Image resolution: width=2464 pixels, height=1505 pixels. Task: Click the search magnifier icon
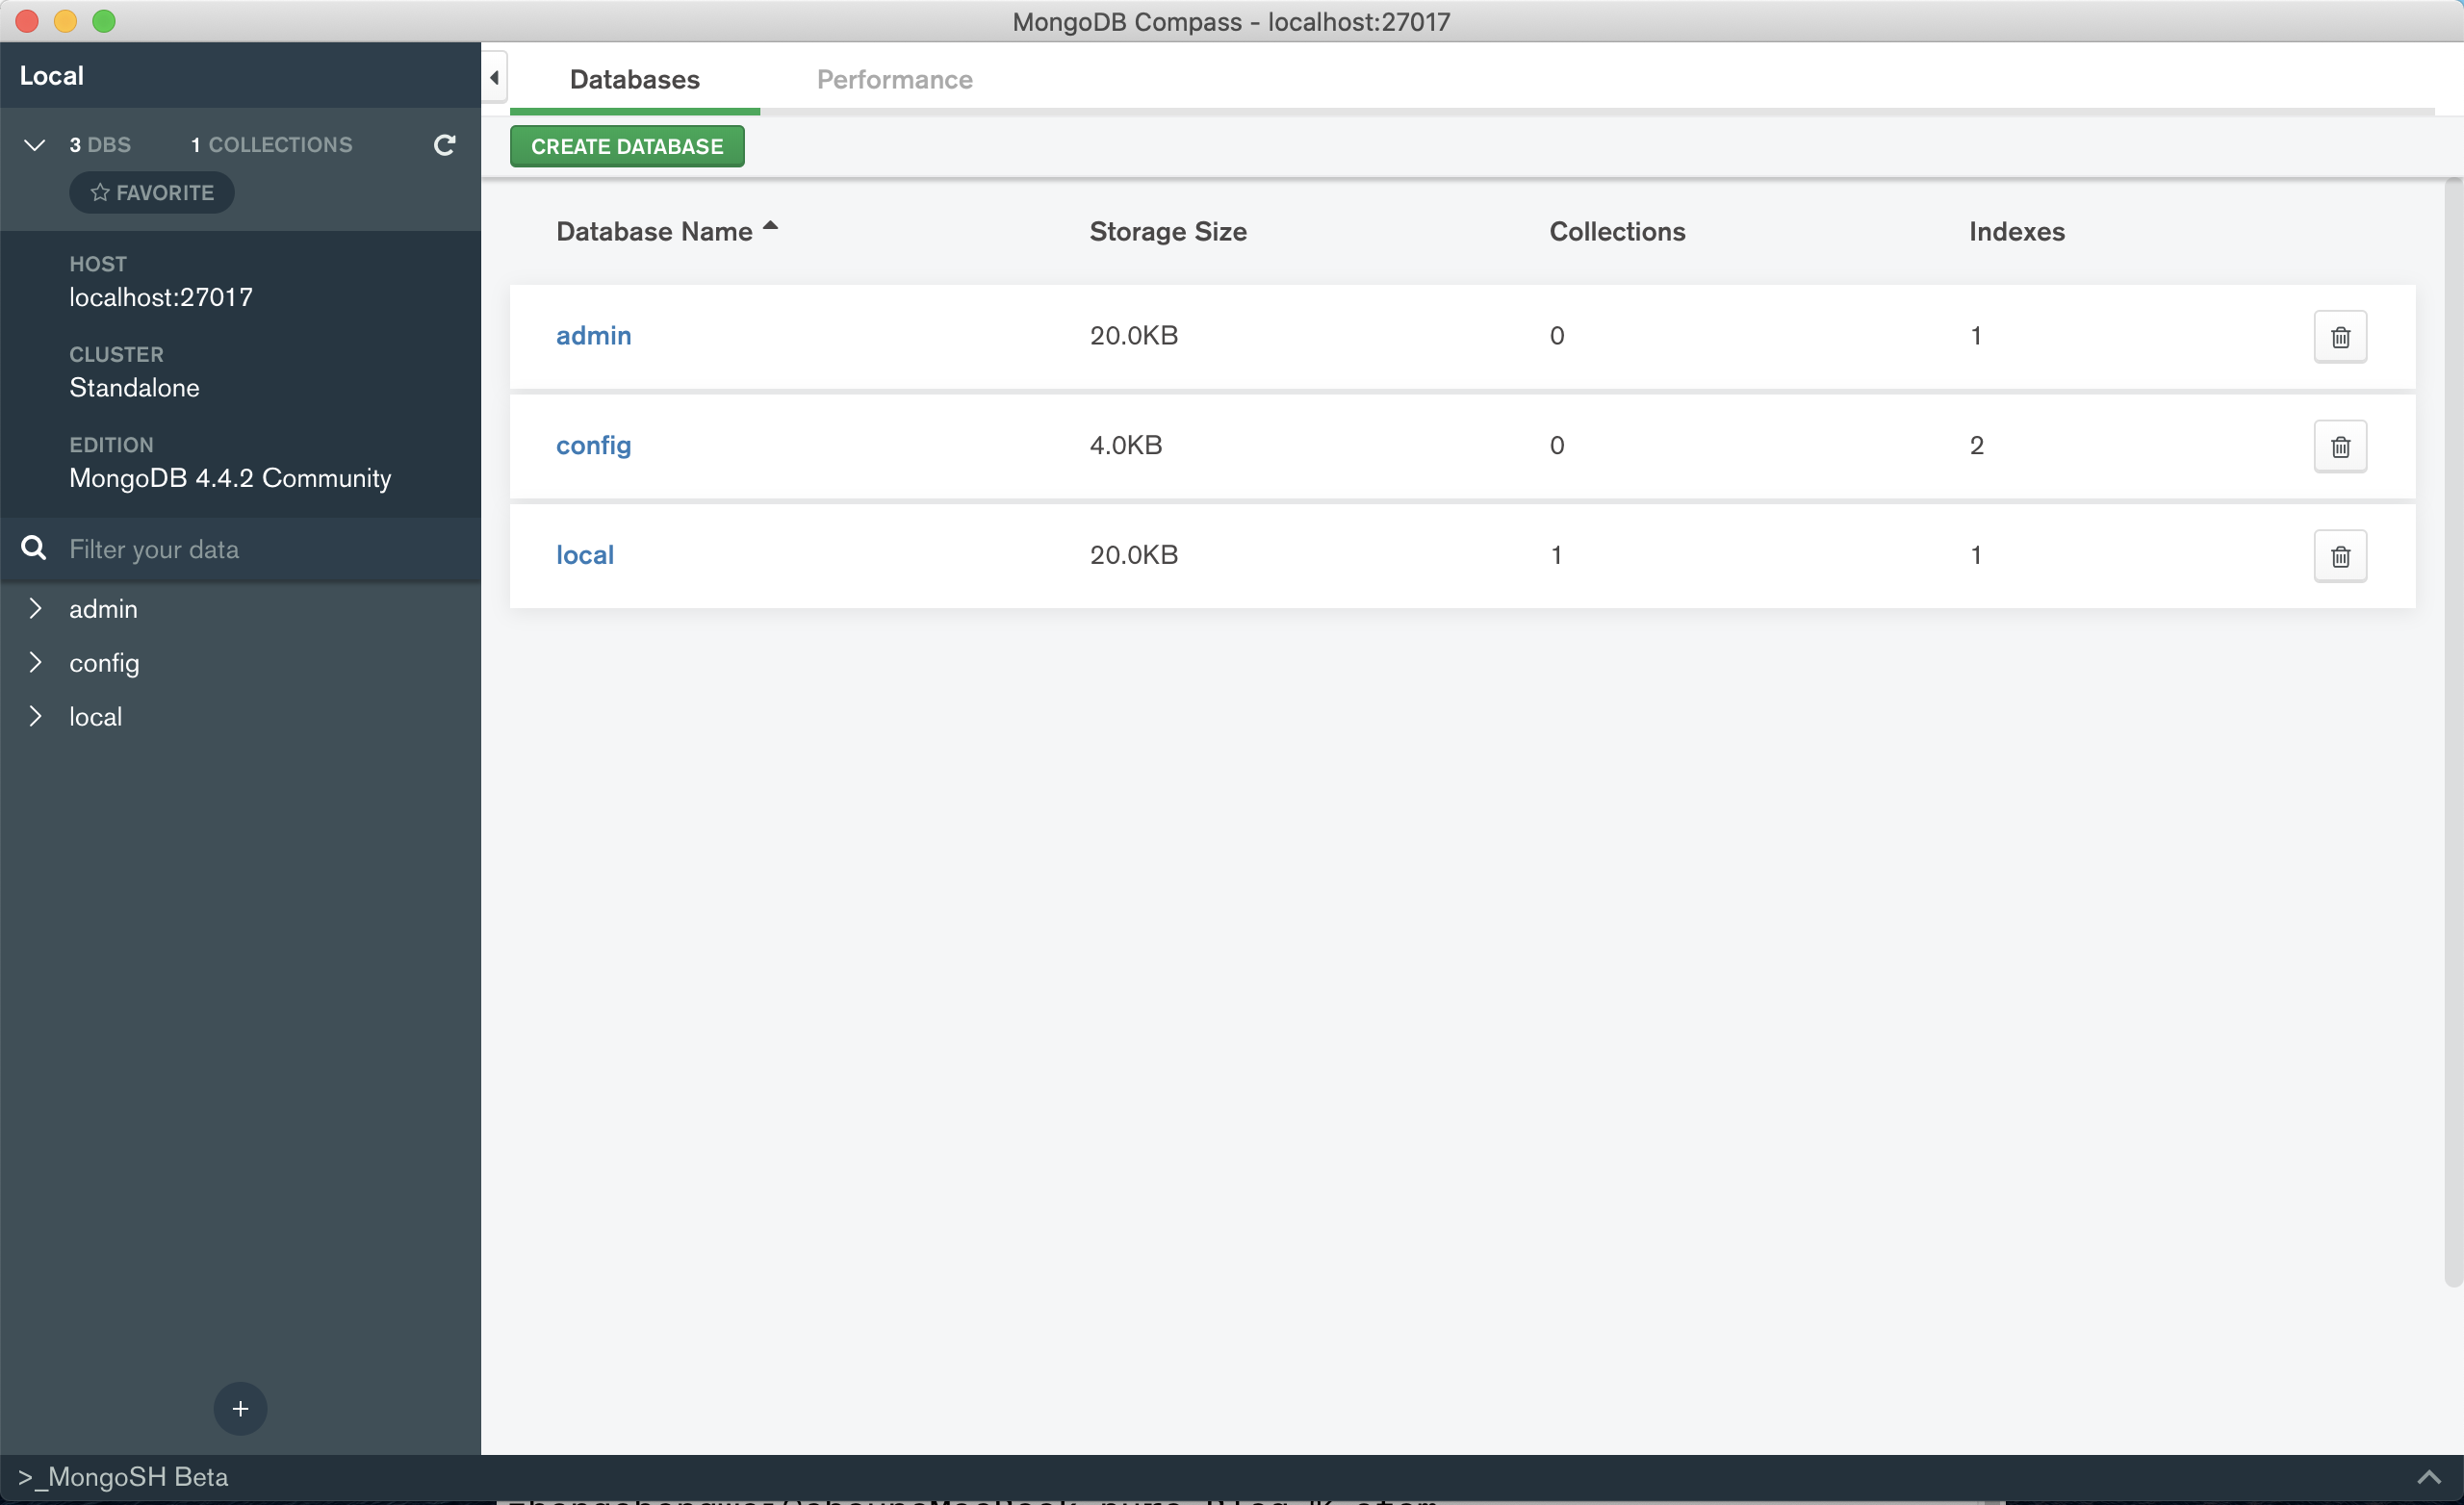pos(34,548)
